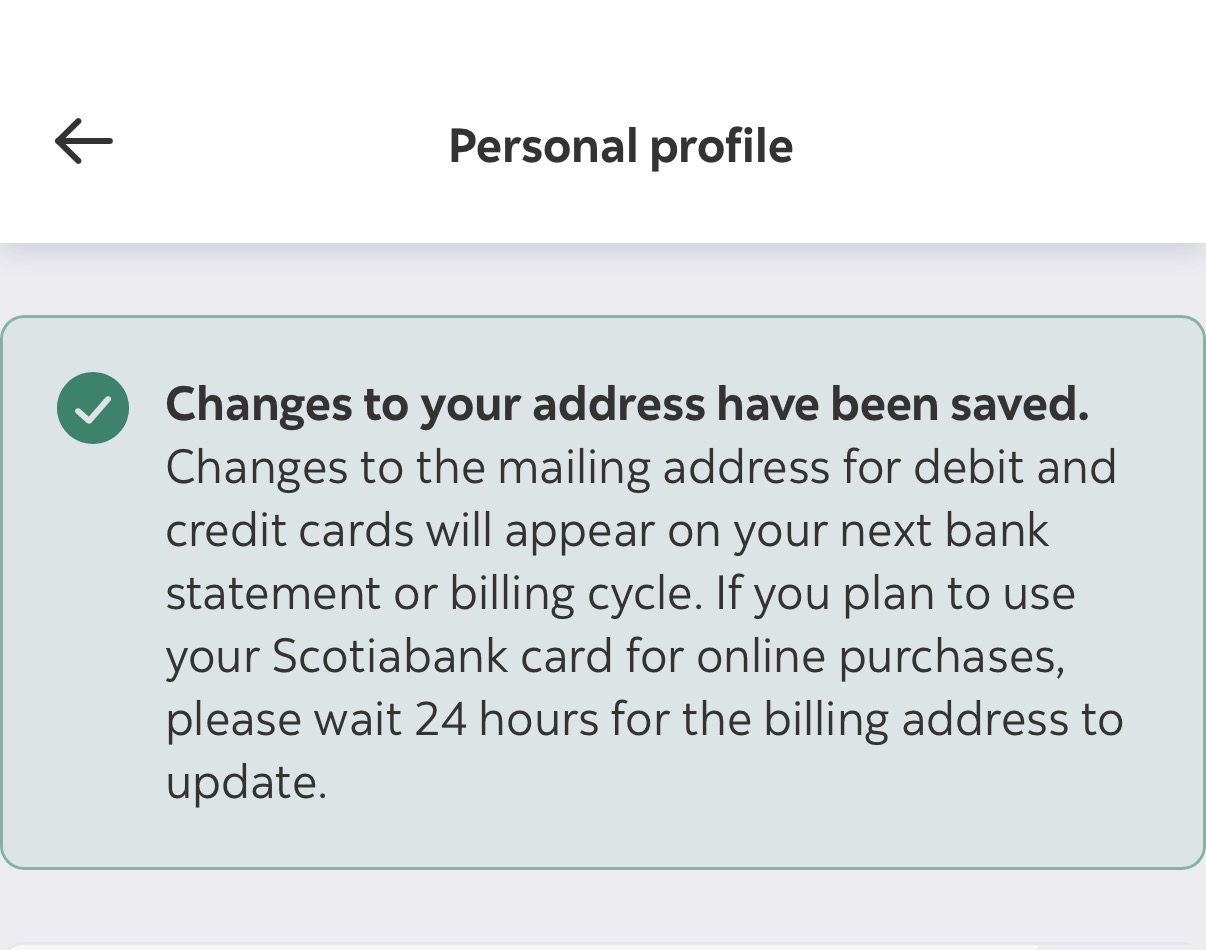
Task: Click the 'Changes to your address have been saved' heading
Action: [628, 404]
